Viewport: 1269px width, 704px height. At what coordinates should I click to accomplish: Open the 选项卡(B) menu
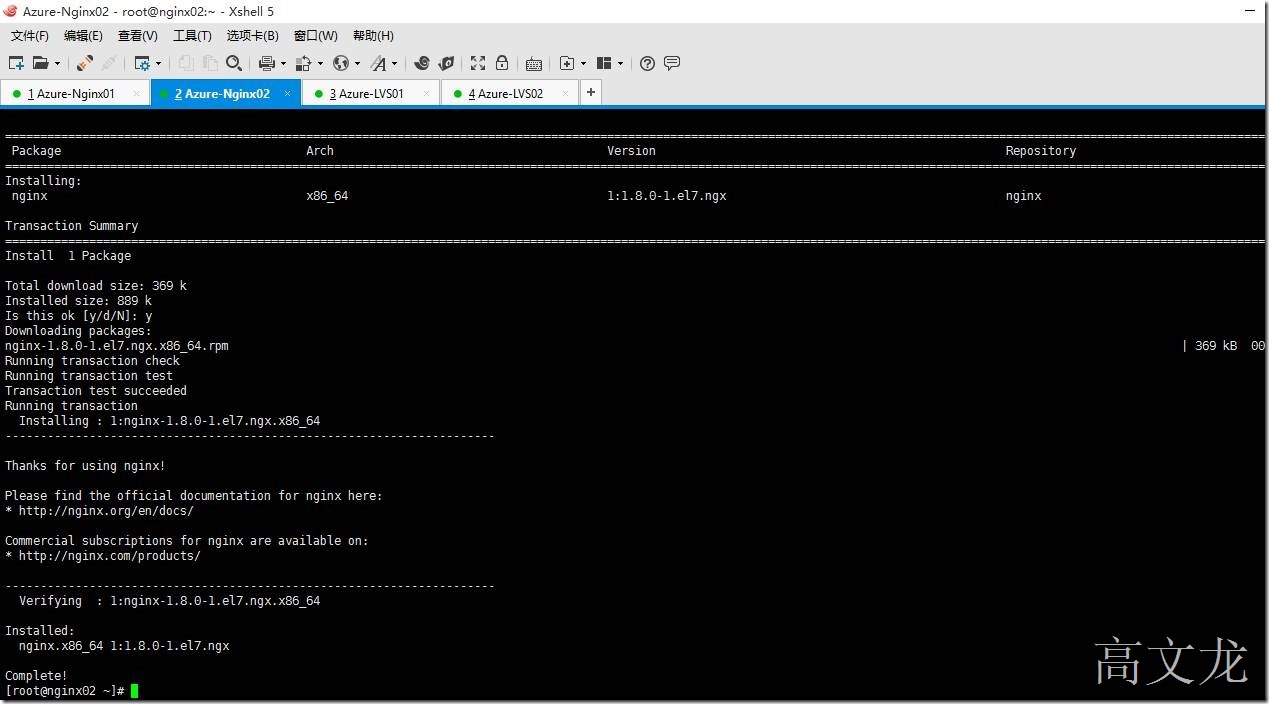(252, 36)
